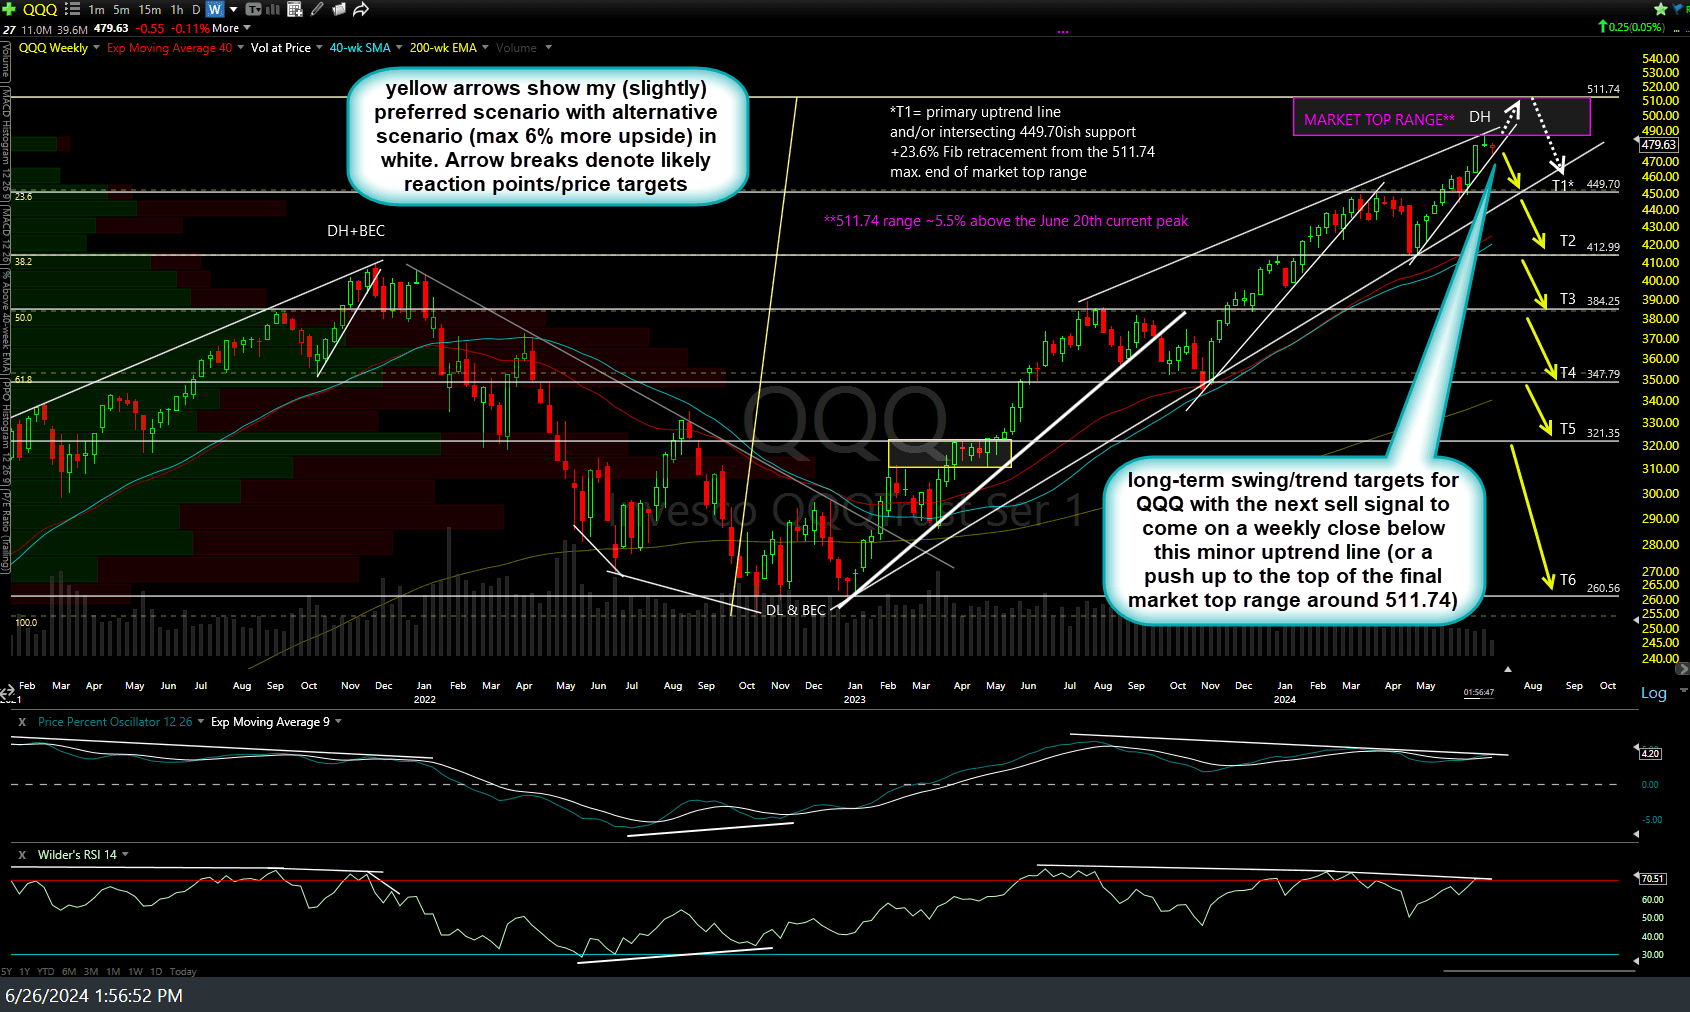Screen dimensions: 1690x1012
Task: Open the symbol list icon beside QQQ
Action: pyautogui.click(x=72, y=9)
